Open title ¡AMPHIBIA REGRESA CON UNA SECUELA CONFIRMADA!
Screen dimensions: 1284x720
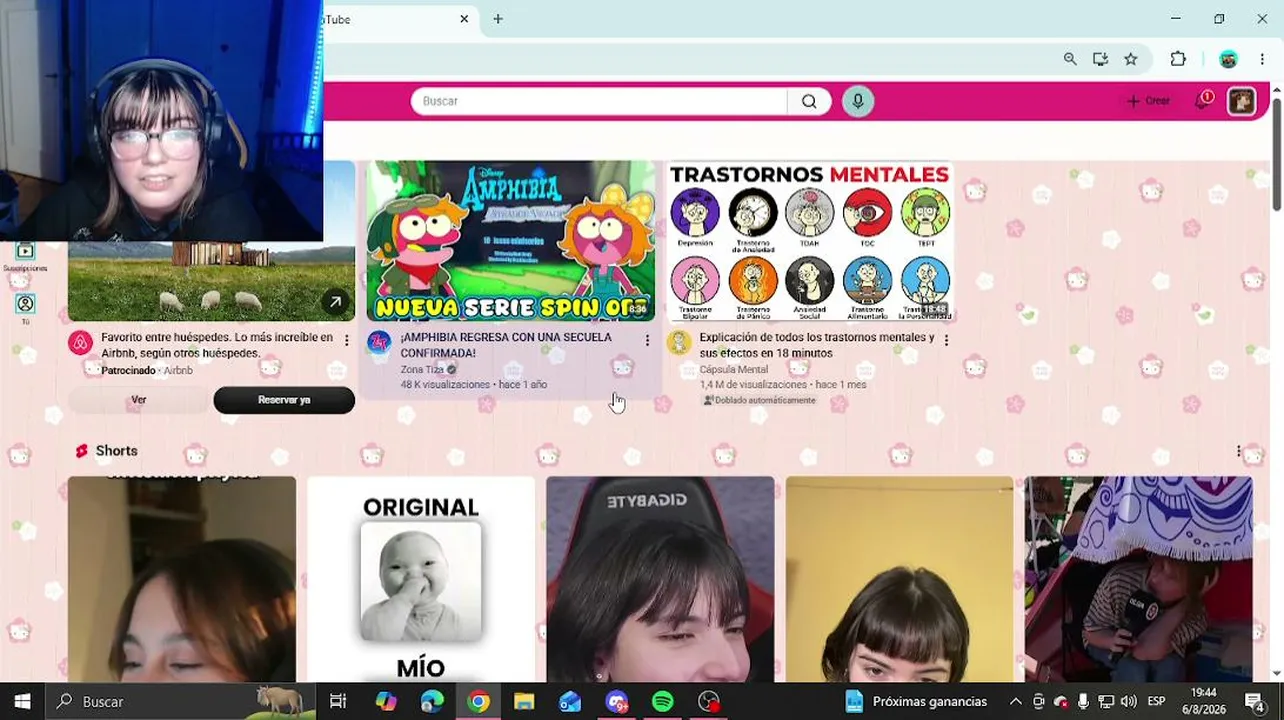point(506,345)
